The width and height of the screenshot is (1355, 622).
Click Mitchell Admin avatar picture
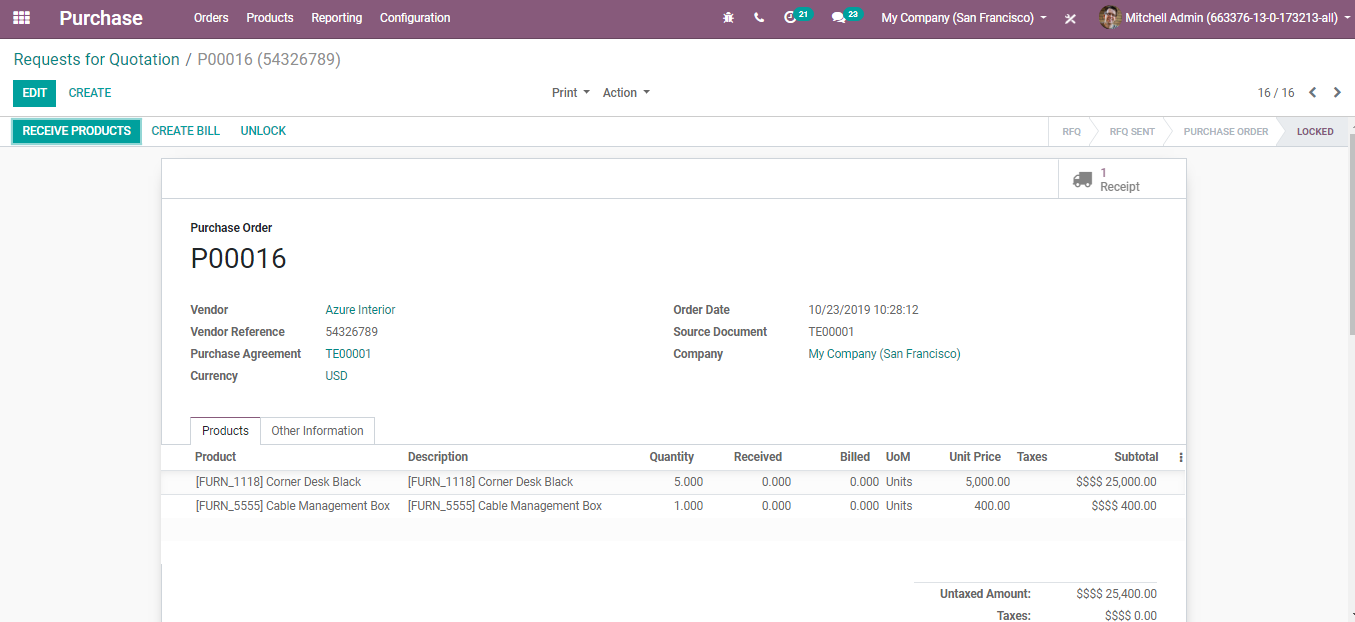[1109, 18]
